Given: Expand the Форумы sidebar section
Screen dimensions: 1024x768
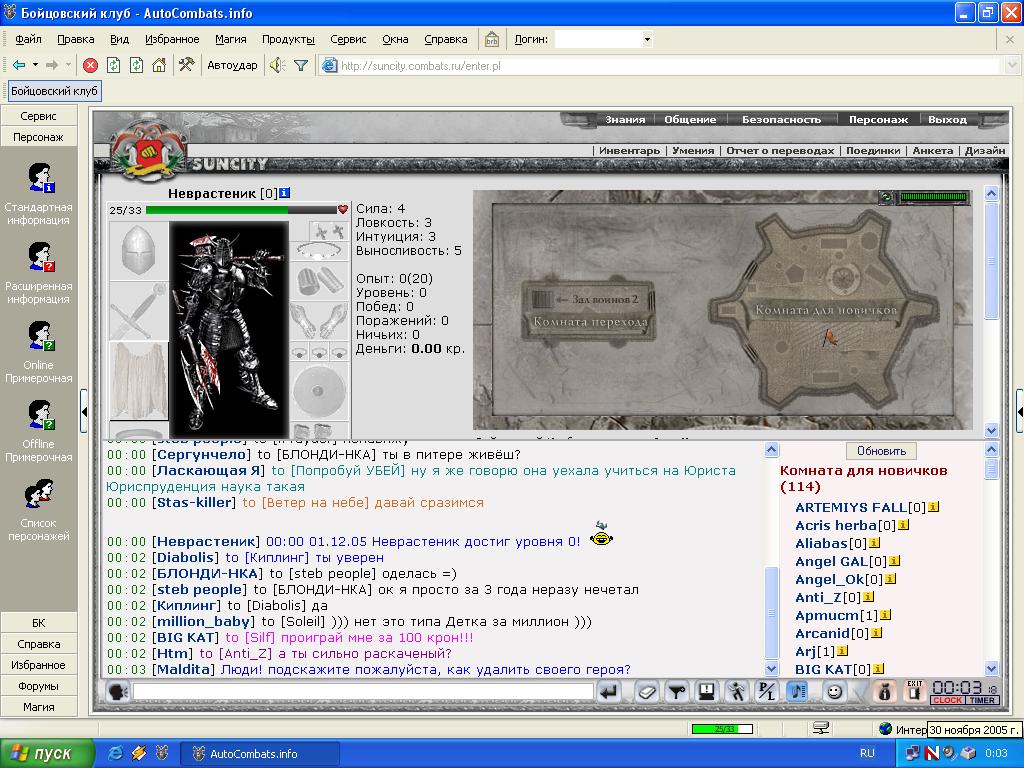Looking at the screenshot, I should [x=39, y=686].
